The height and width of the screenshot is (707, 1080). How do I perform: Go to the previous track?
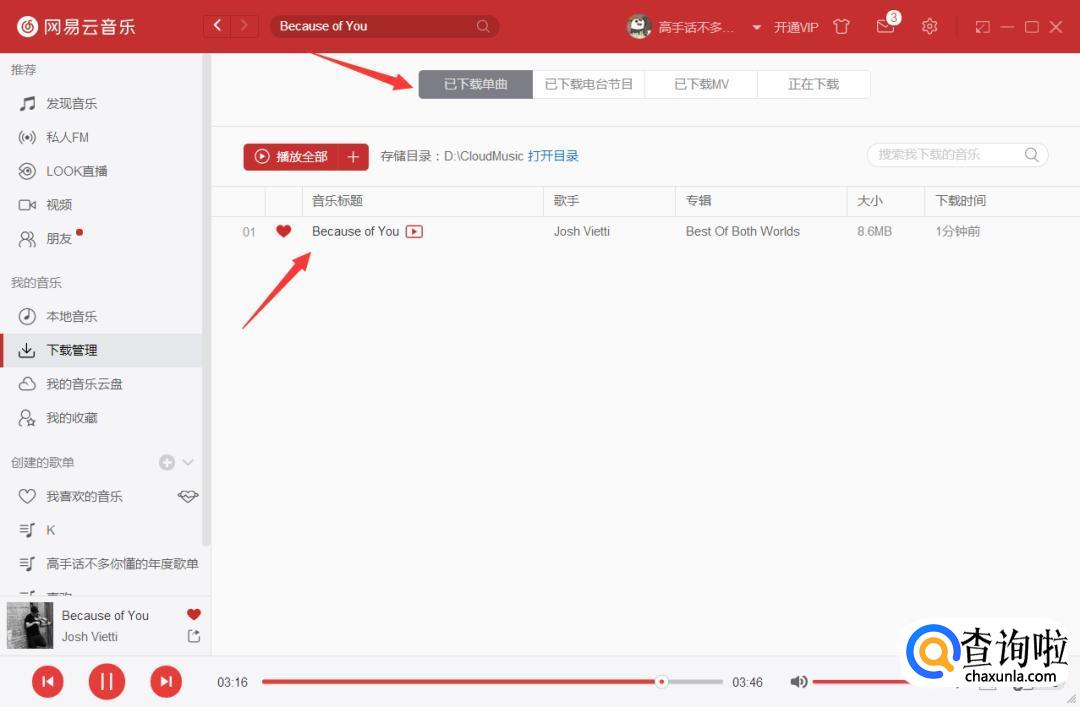pyautogui.click(x=47, y=682)
